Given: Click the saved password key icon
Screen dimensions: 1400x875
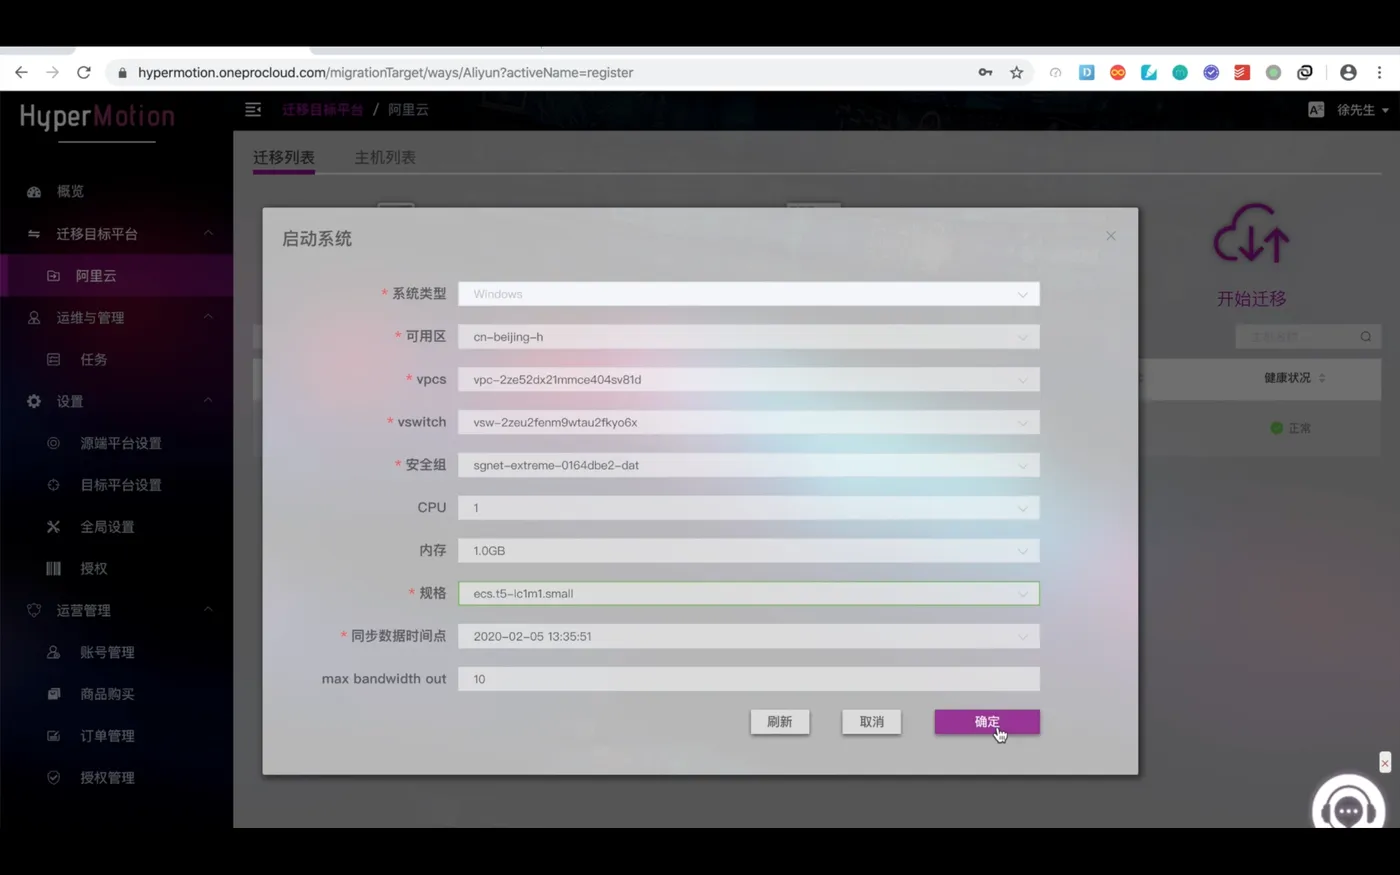Looking at the screenshot, I should (x=985, y=72).
